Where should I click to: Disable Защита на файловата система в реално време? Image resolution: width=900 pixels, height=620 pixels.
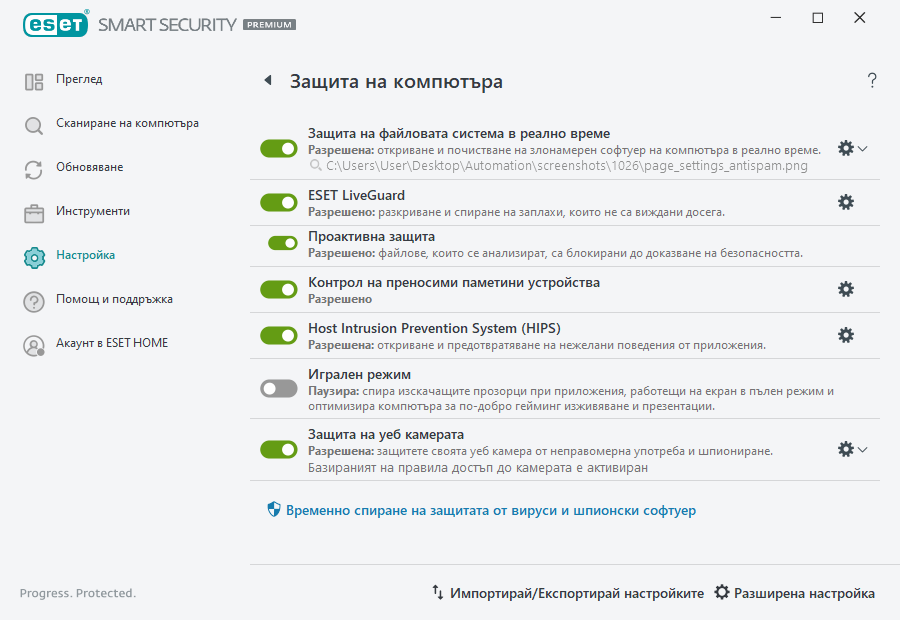point(278,148)
